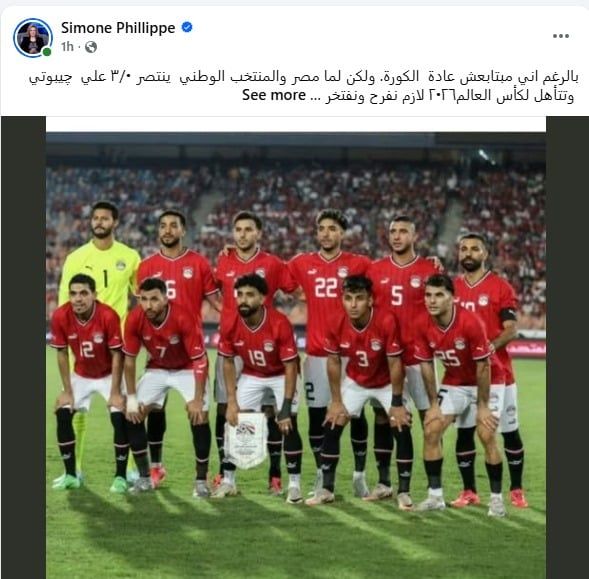This screenshot has width=589, height=579.
Task: Click the globe public audience icon
Action: [91, 47]
